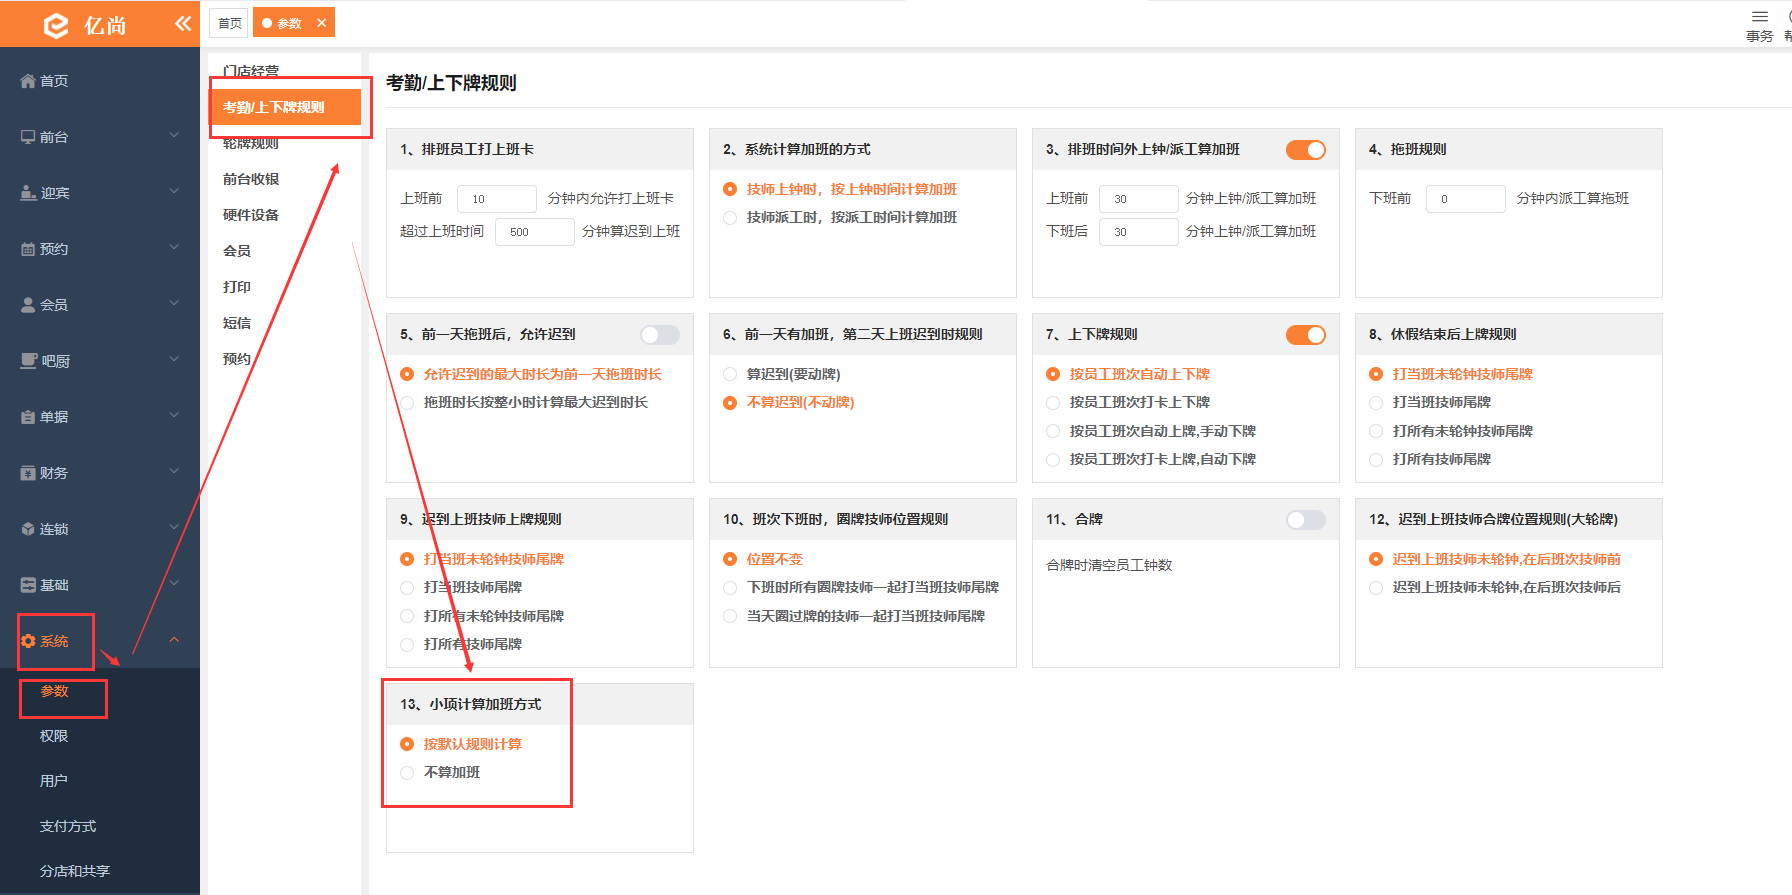Viewport: 1792px width, 895px height.
Task: Click the 前台 monitor icon
Action: [x=28, y=137]
